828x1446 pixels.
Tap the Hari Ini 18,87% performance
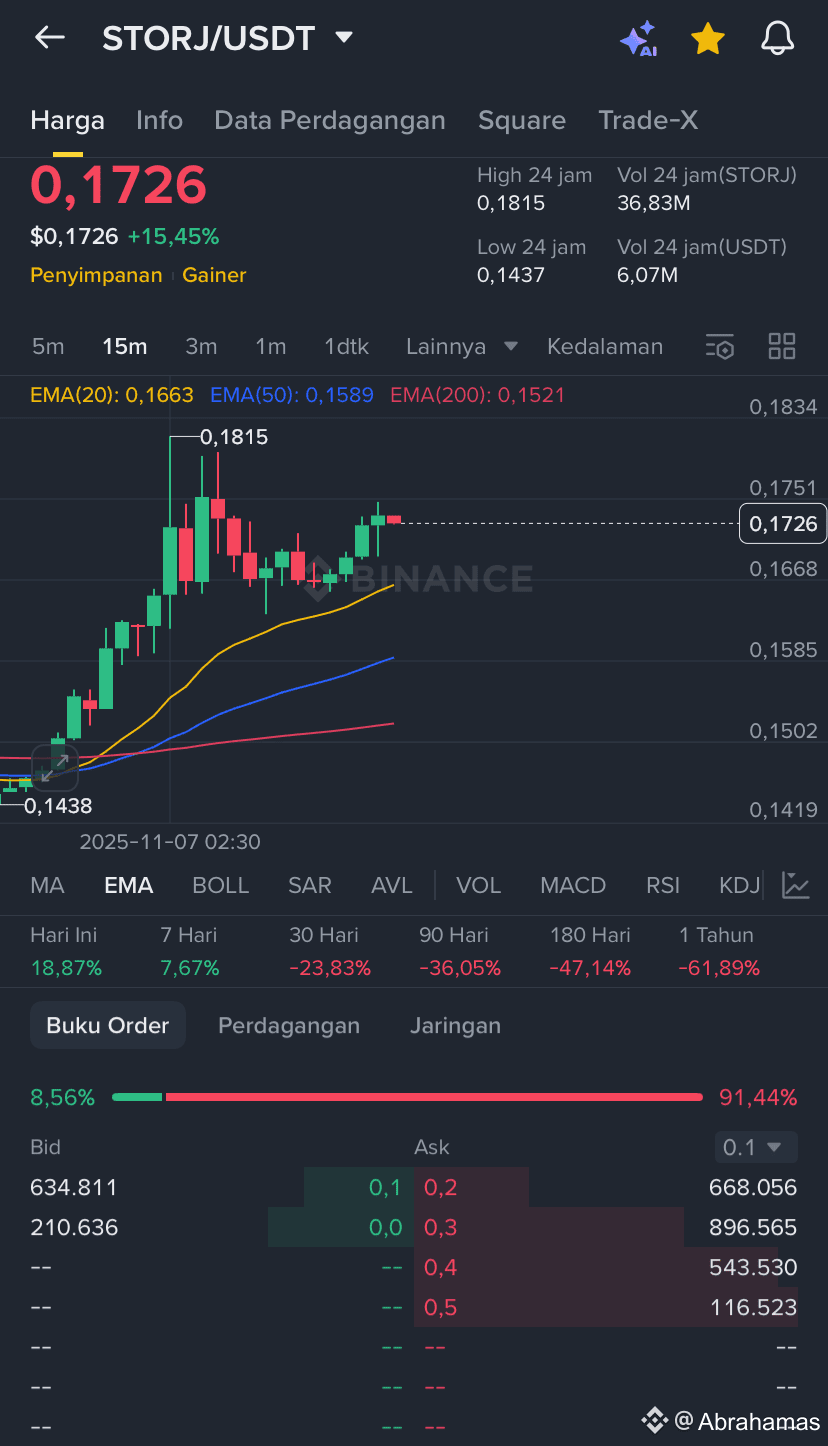coord(66,951)
